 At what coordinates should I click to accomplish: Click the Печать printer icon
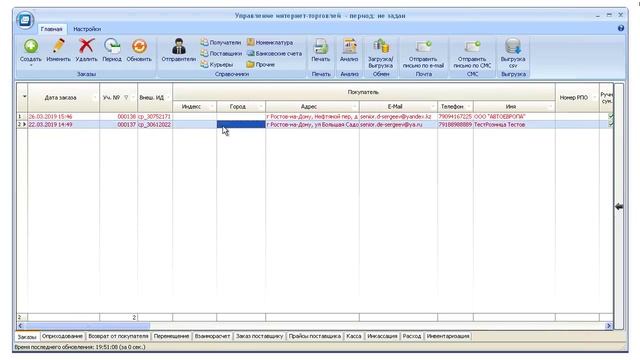pos(321,47)
